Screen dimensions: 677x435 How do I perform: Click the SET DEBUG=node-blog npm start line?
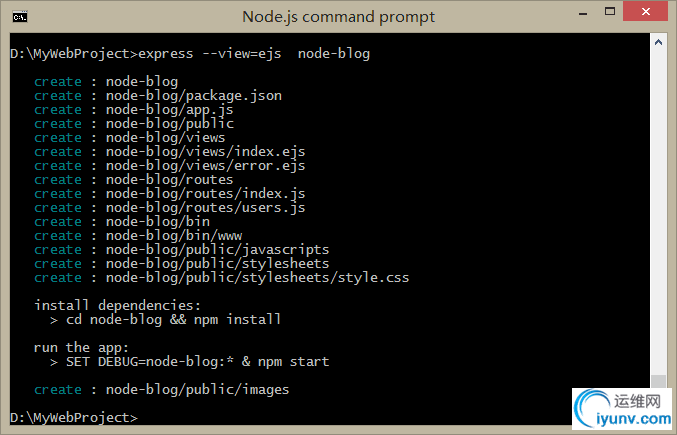pos(190,362)
